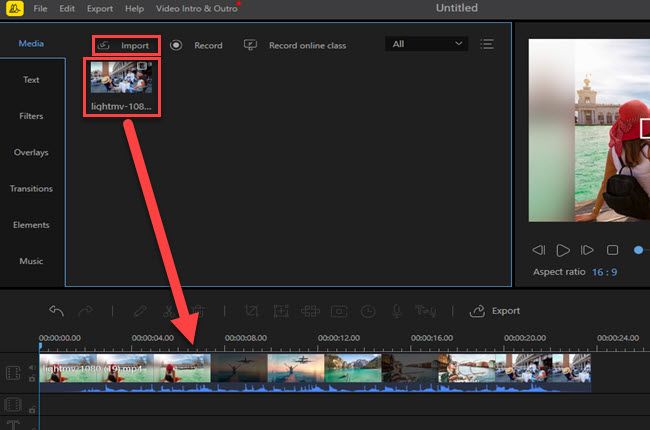
Task: Open the clock duration setting
Action: [368, 311]
